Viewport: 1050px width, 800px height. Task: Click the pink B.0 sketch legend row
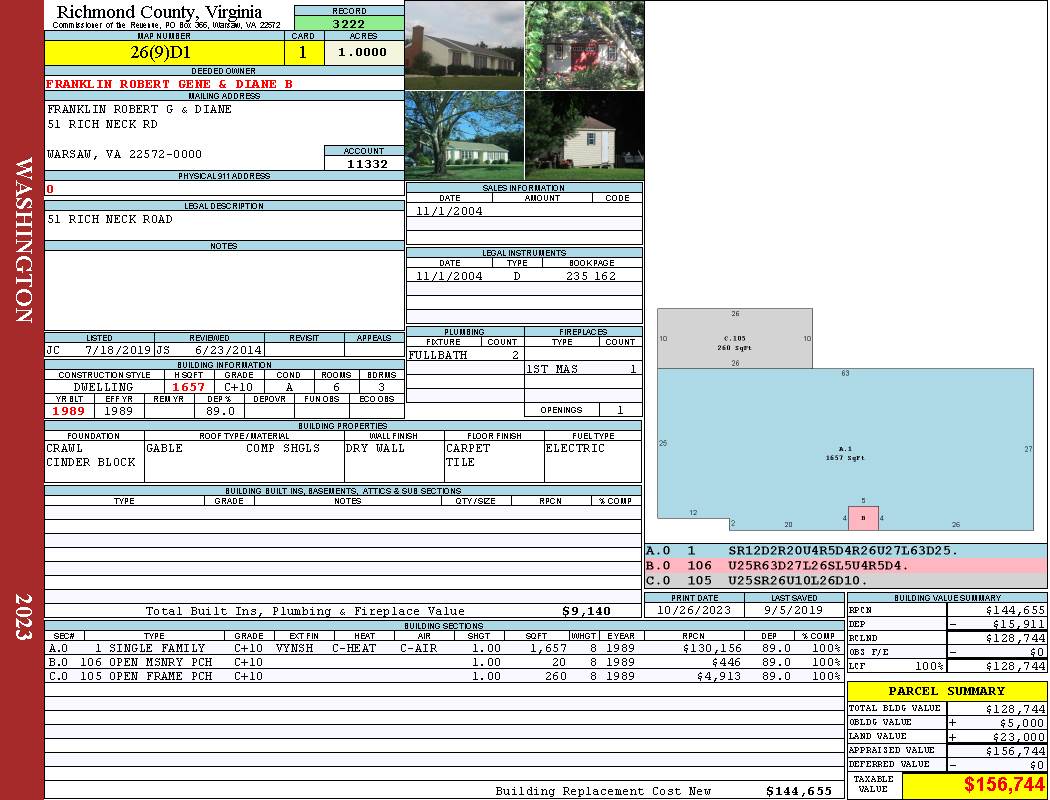(x=845, y=565)
